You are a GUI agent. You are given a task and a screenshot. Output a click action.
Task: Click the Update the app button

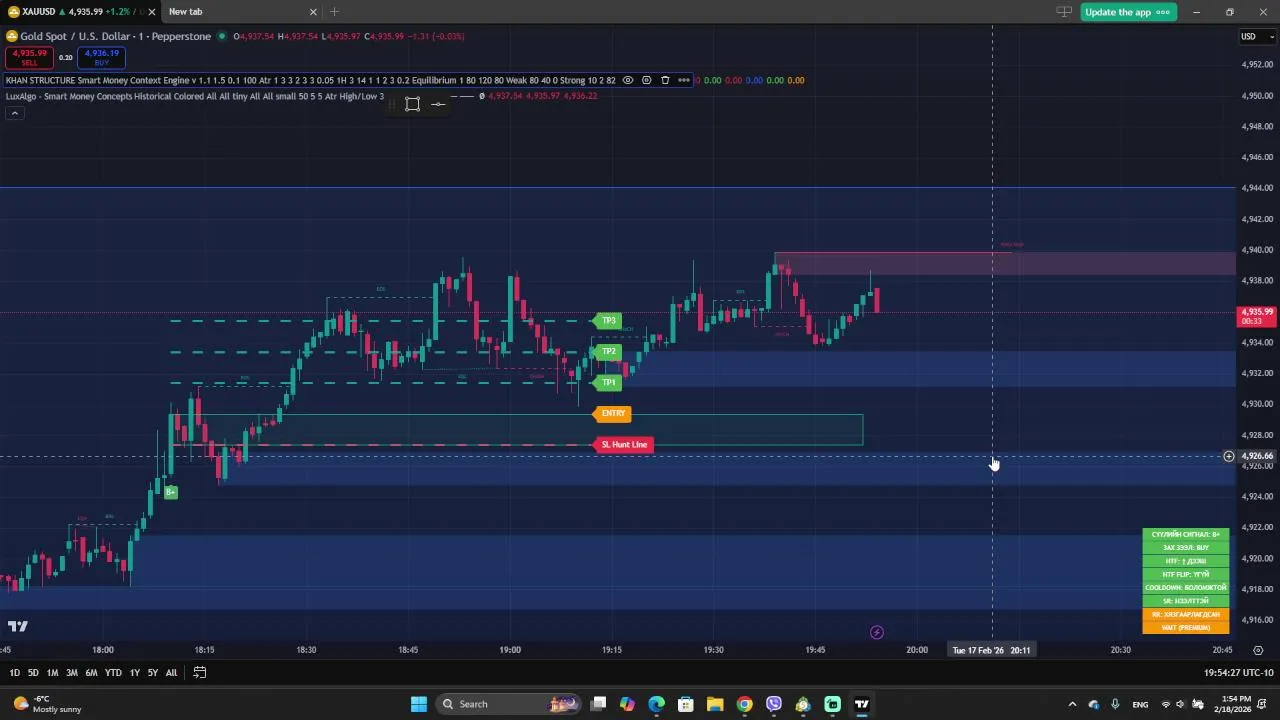(1128, 12)
